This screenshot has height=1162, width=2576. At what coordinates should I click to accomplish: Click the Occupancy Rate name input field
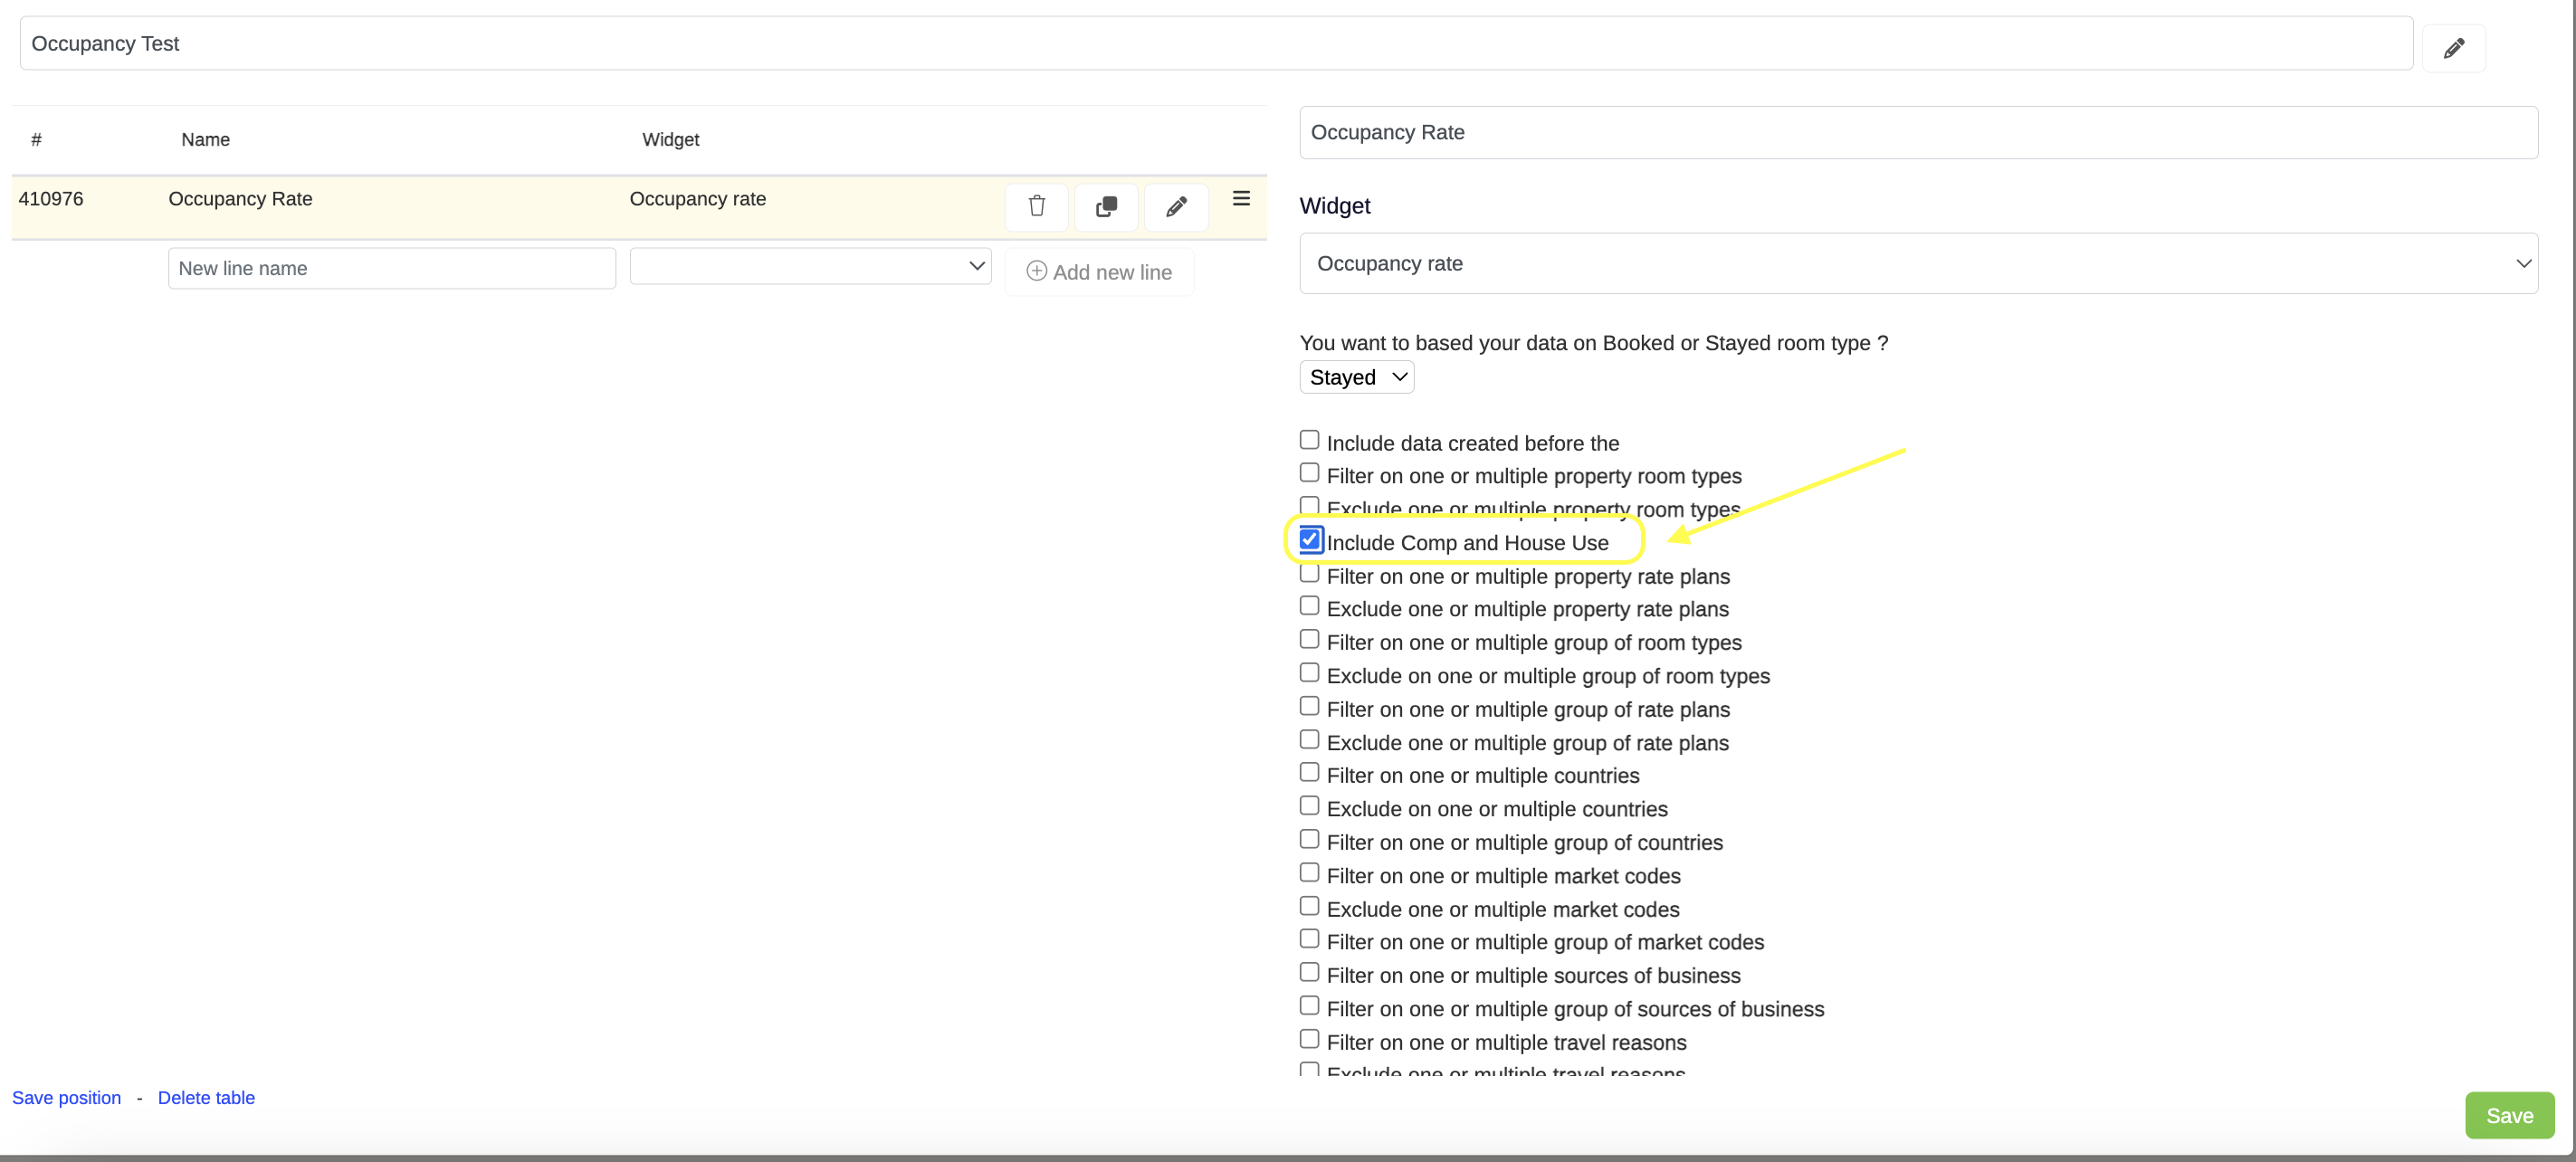point(1917,132)
